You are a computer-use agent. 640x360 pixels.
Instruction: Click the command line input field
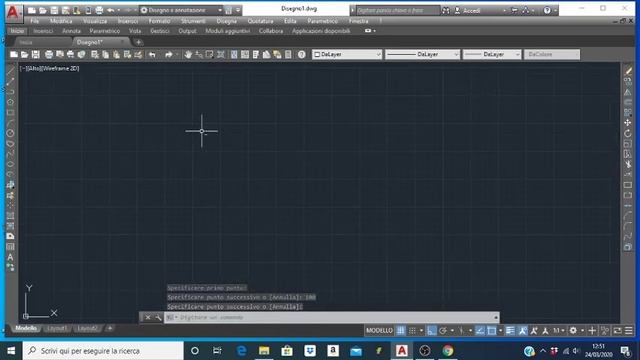pos(331,317)
